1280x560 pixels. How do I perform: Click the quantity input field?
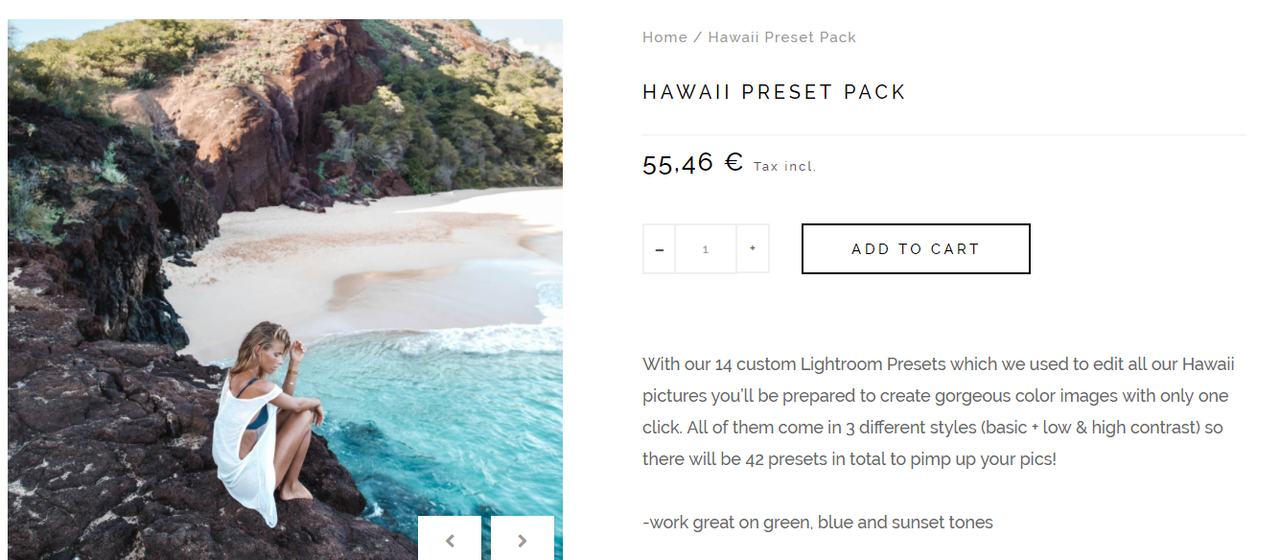[705, 249]
